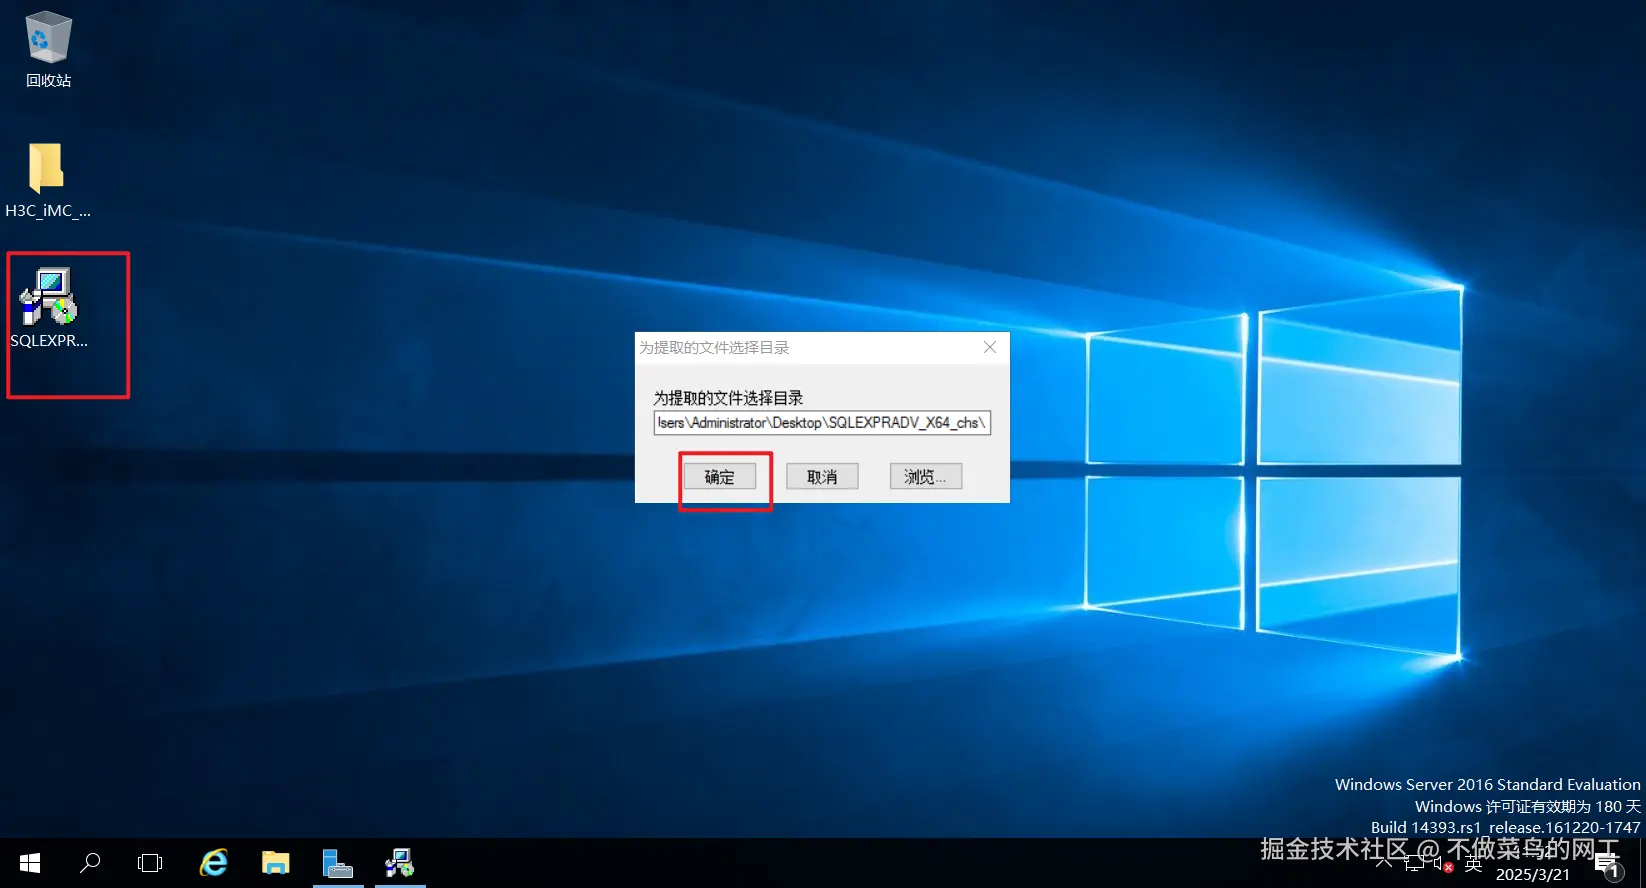Open the network status tray icon
Image resolution: width=1646 pixels, height=888 pixels.
[1413, 864]
